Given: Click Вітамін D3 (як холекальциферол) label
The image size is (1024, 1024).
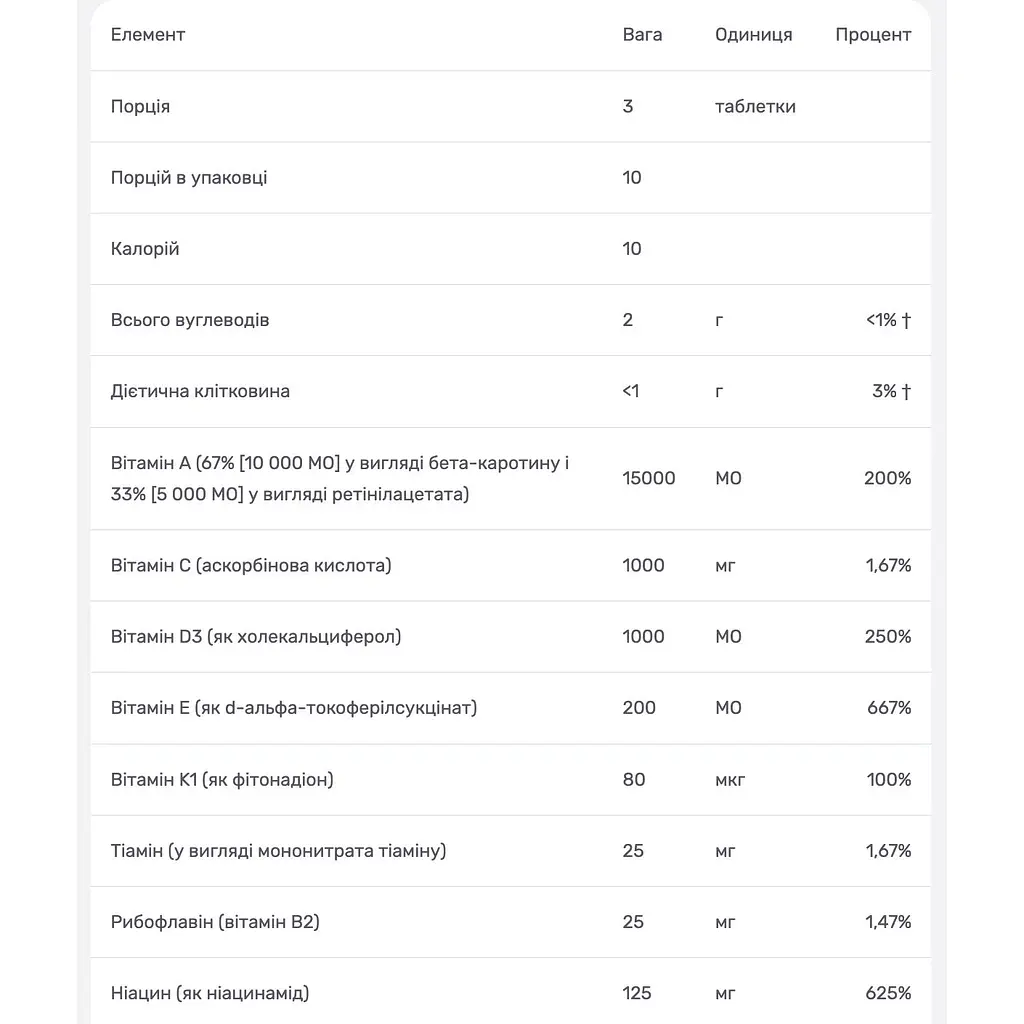Looking at the screenshot, I should 255,637.
